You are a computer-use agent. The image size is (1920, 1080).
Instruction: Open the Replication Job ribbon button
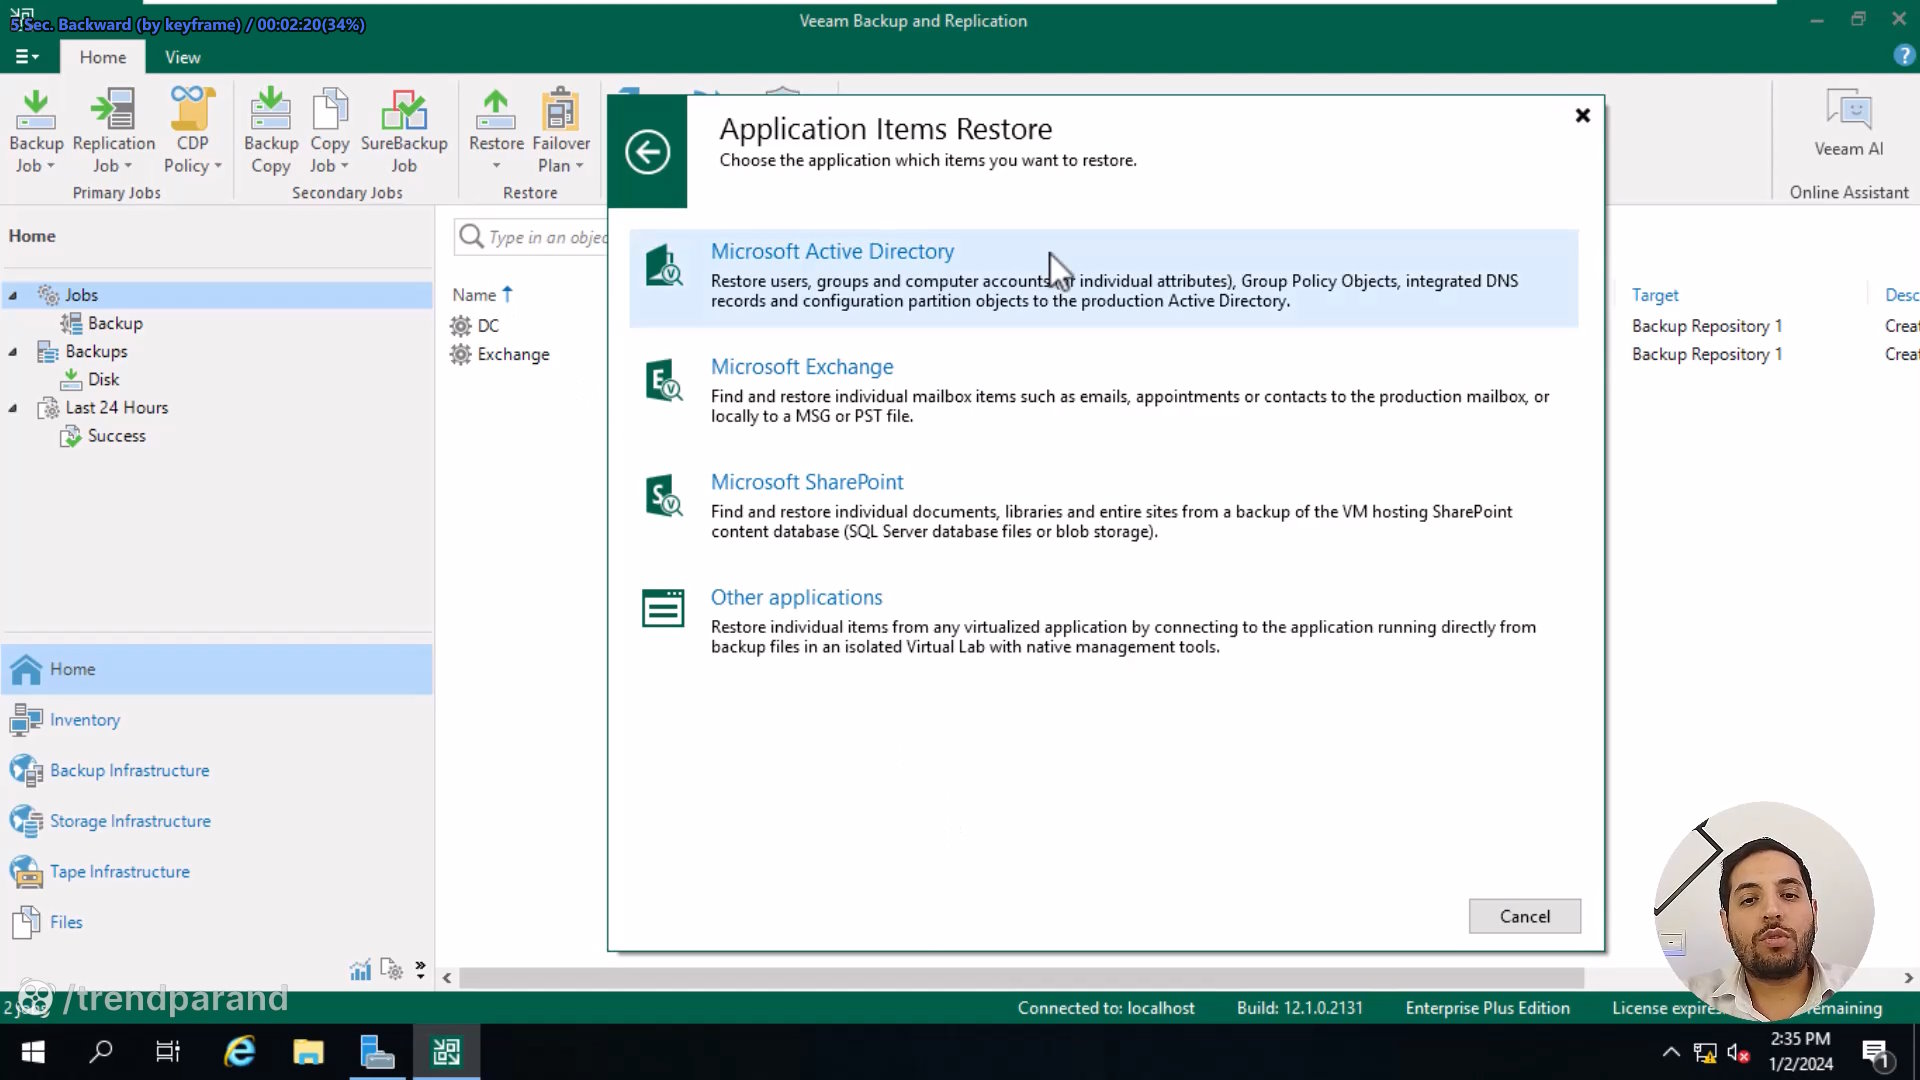(x=114, y=131)
